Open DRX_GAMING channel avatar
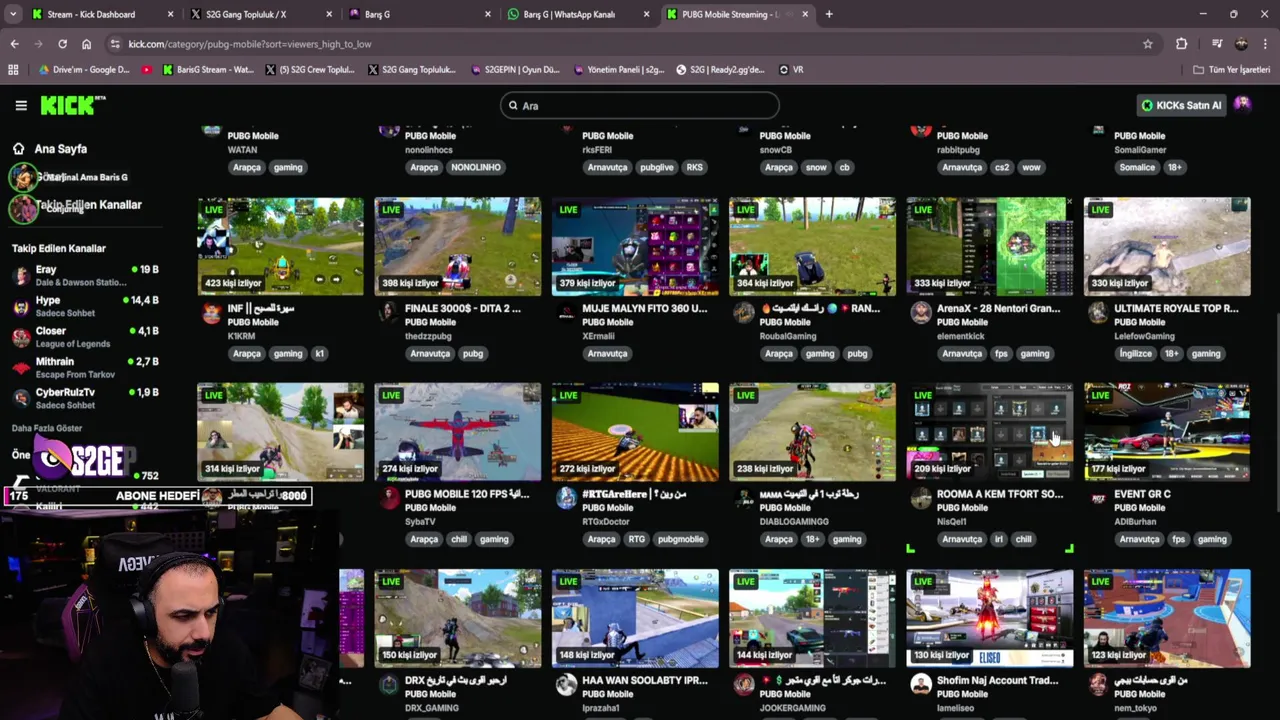This screenshot has height=720, width=1280. [x=388, y=685]
